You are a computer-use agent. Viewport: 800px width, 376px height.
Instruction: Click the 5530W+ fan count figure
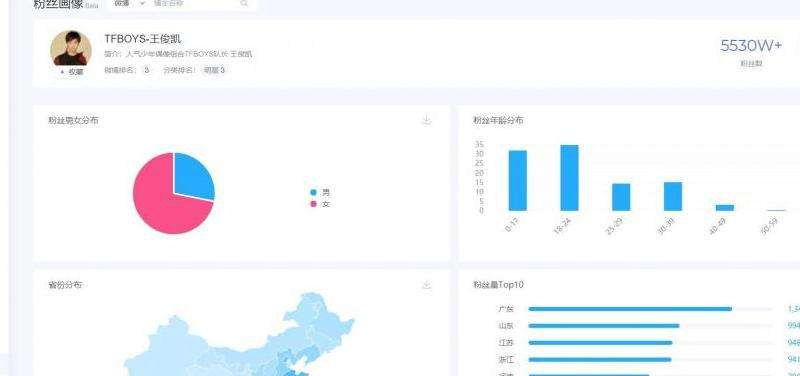[751, 46]
